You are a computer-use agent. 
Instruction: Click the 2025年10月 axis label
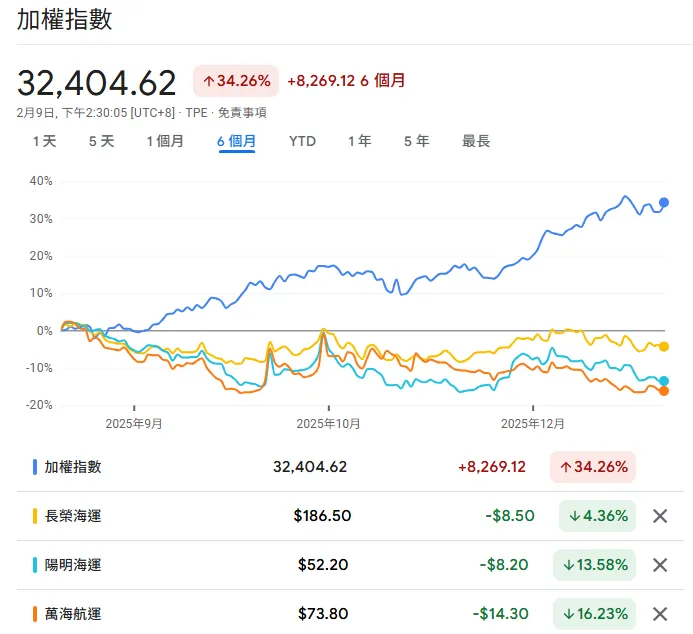tap(328, 424)
